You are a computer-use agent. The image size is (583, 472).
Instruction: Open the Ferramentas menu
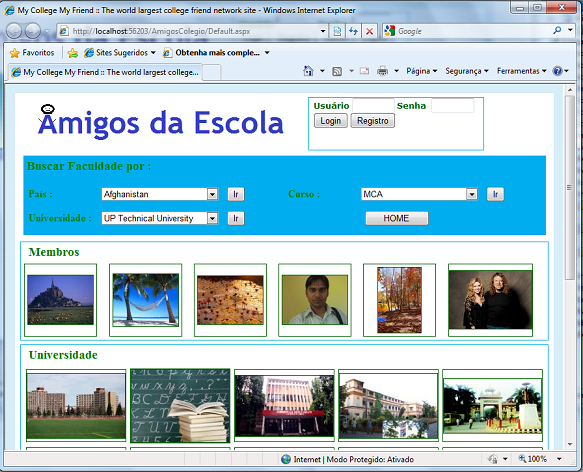[x=521, y=71]
